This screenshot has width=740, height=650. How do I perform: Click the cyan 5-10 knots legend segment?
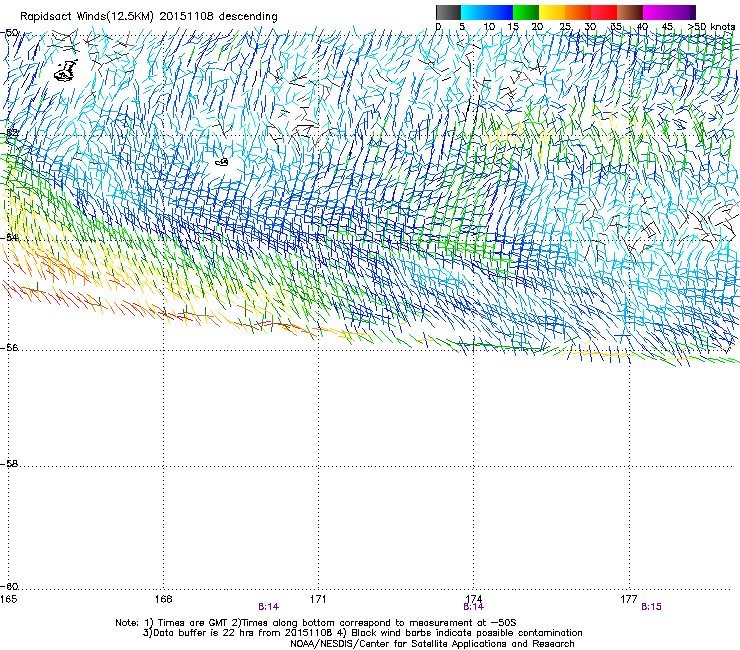point(474,12)
